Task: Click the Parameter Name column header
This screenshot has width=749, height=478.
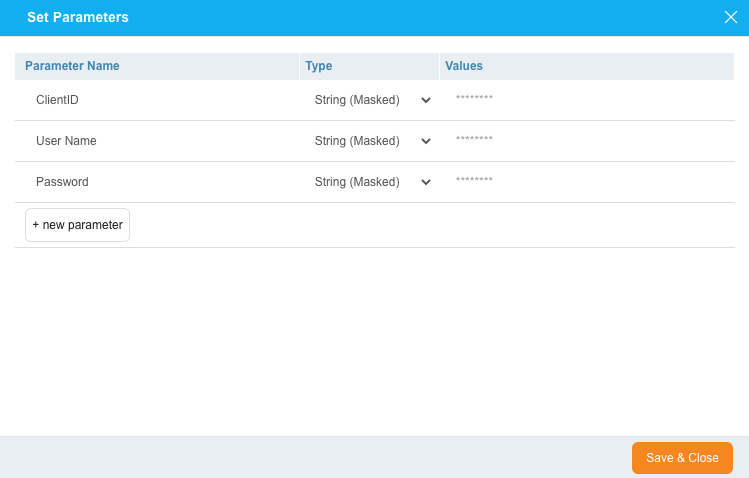Action: pyautogui.click(x=72, y=66)
